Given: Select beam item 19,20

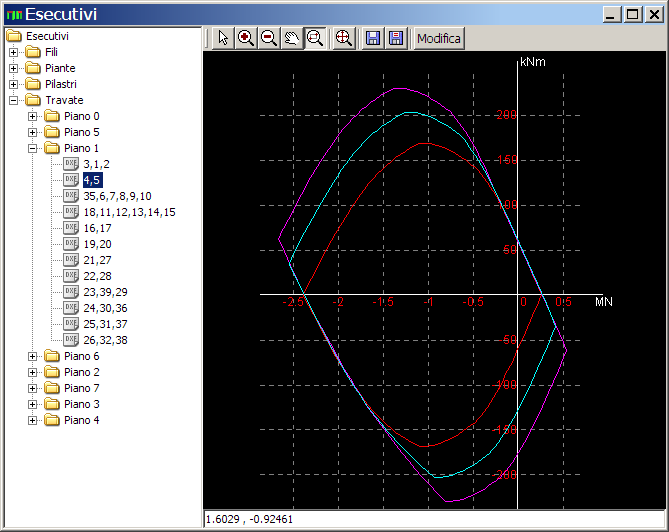Looking at the screenshot, I should click(97, 244).
